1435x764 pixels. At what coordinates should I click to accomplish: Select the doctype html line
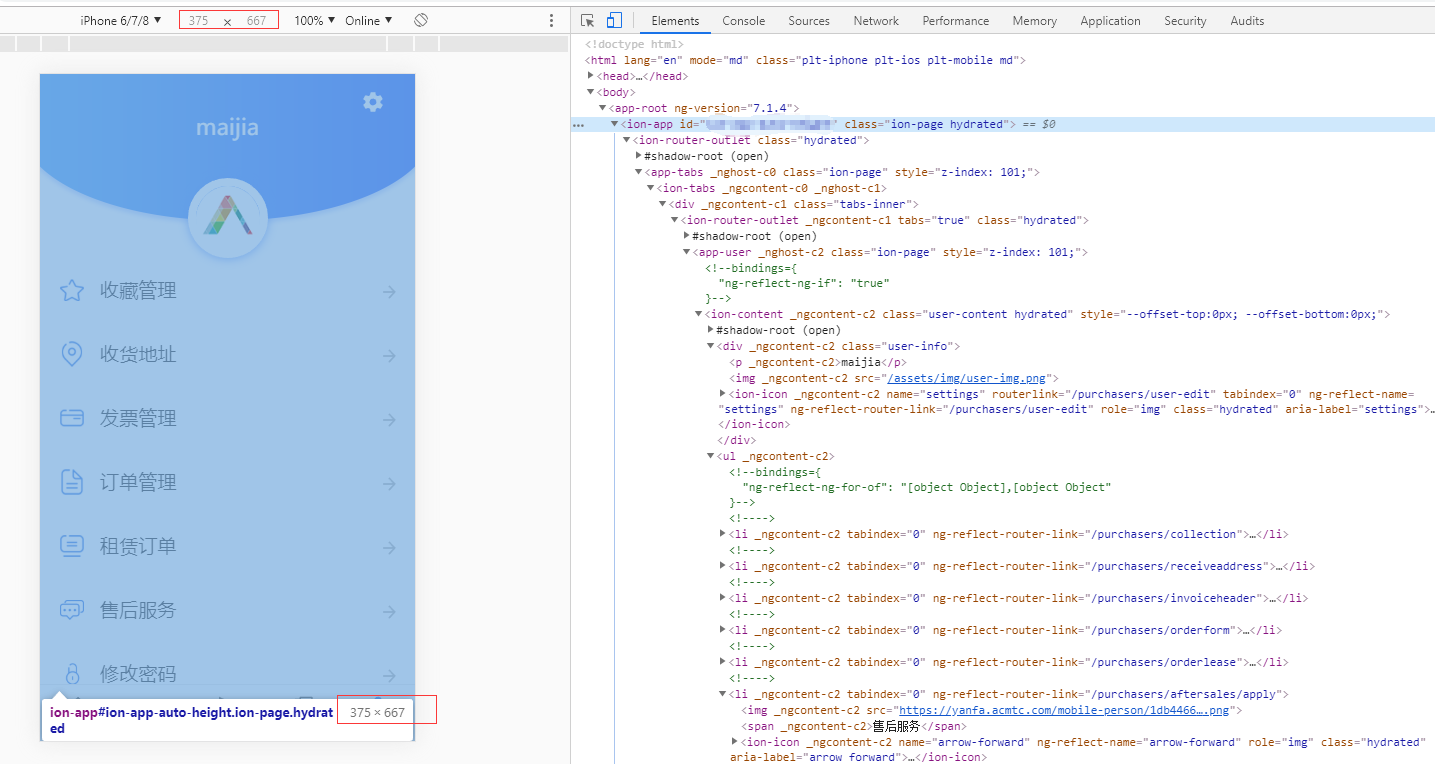pyautogui.click(x=634, y=44)
